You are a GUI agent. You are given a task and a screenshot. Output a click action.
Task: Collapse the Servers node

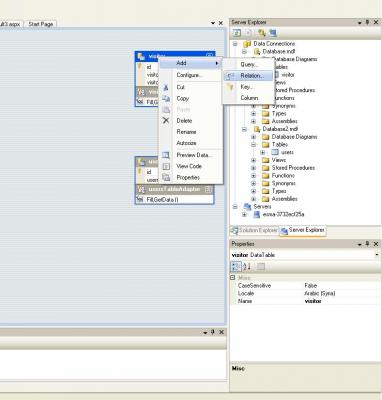(235, 207)
